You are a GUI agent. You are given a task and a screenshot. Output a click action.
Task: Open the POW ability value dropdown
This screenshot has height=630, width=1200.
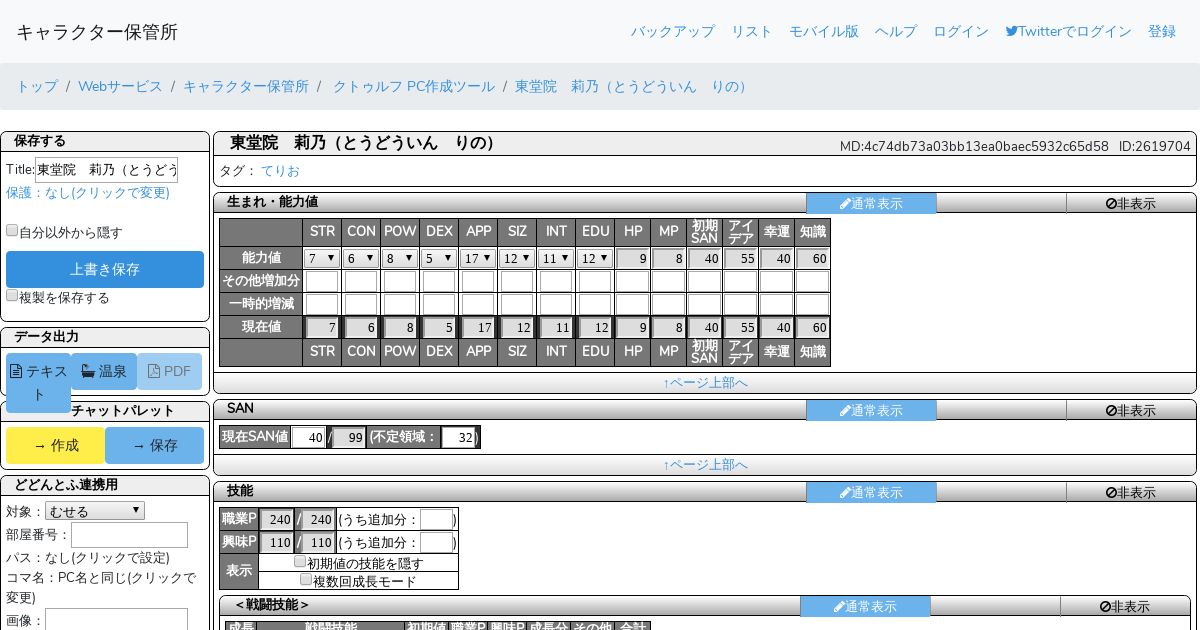[400, 258]
